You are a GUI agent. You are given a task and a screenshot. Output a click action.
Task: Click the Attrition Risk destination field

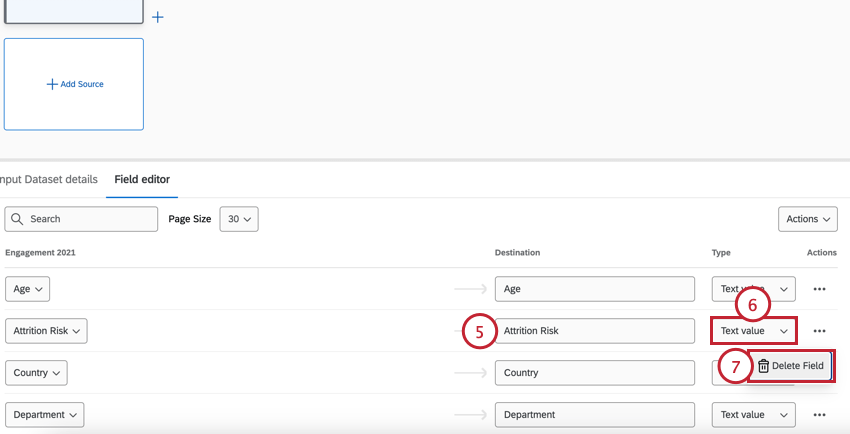coord(594,331)
